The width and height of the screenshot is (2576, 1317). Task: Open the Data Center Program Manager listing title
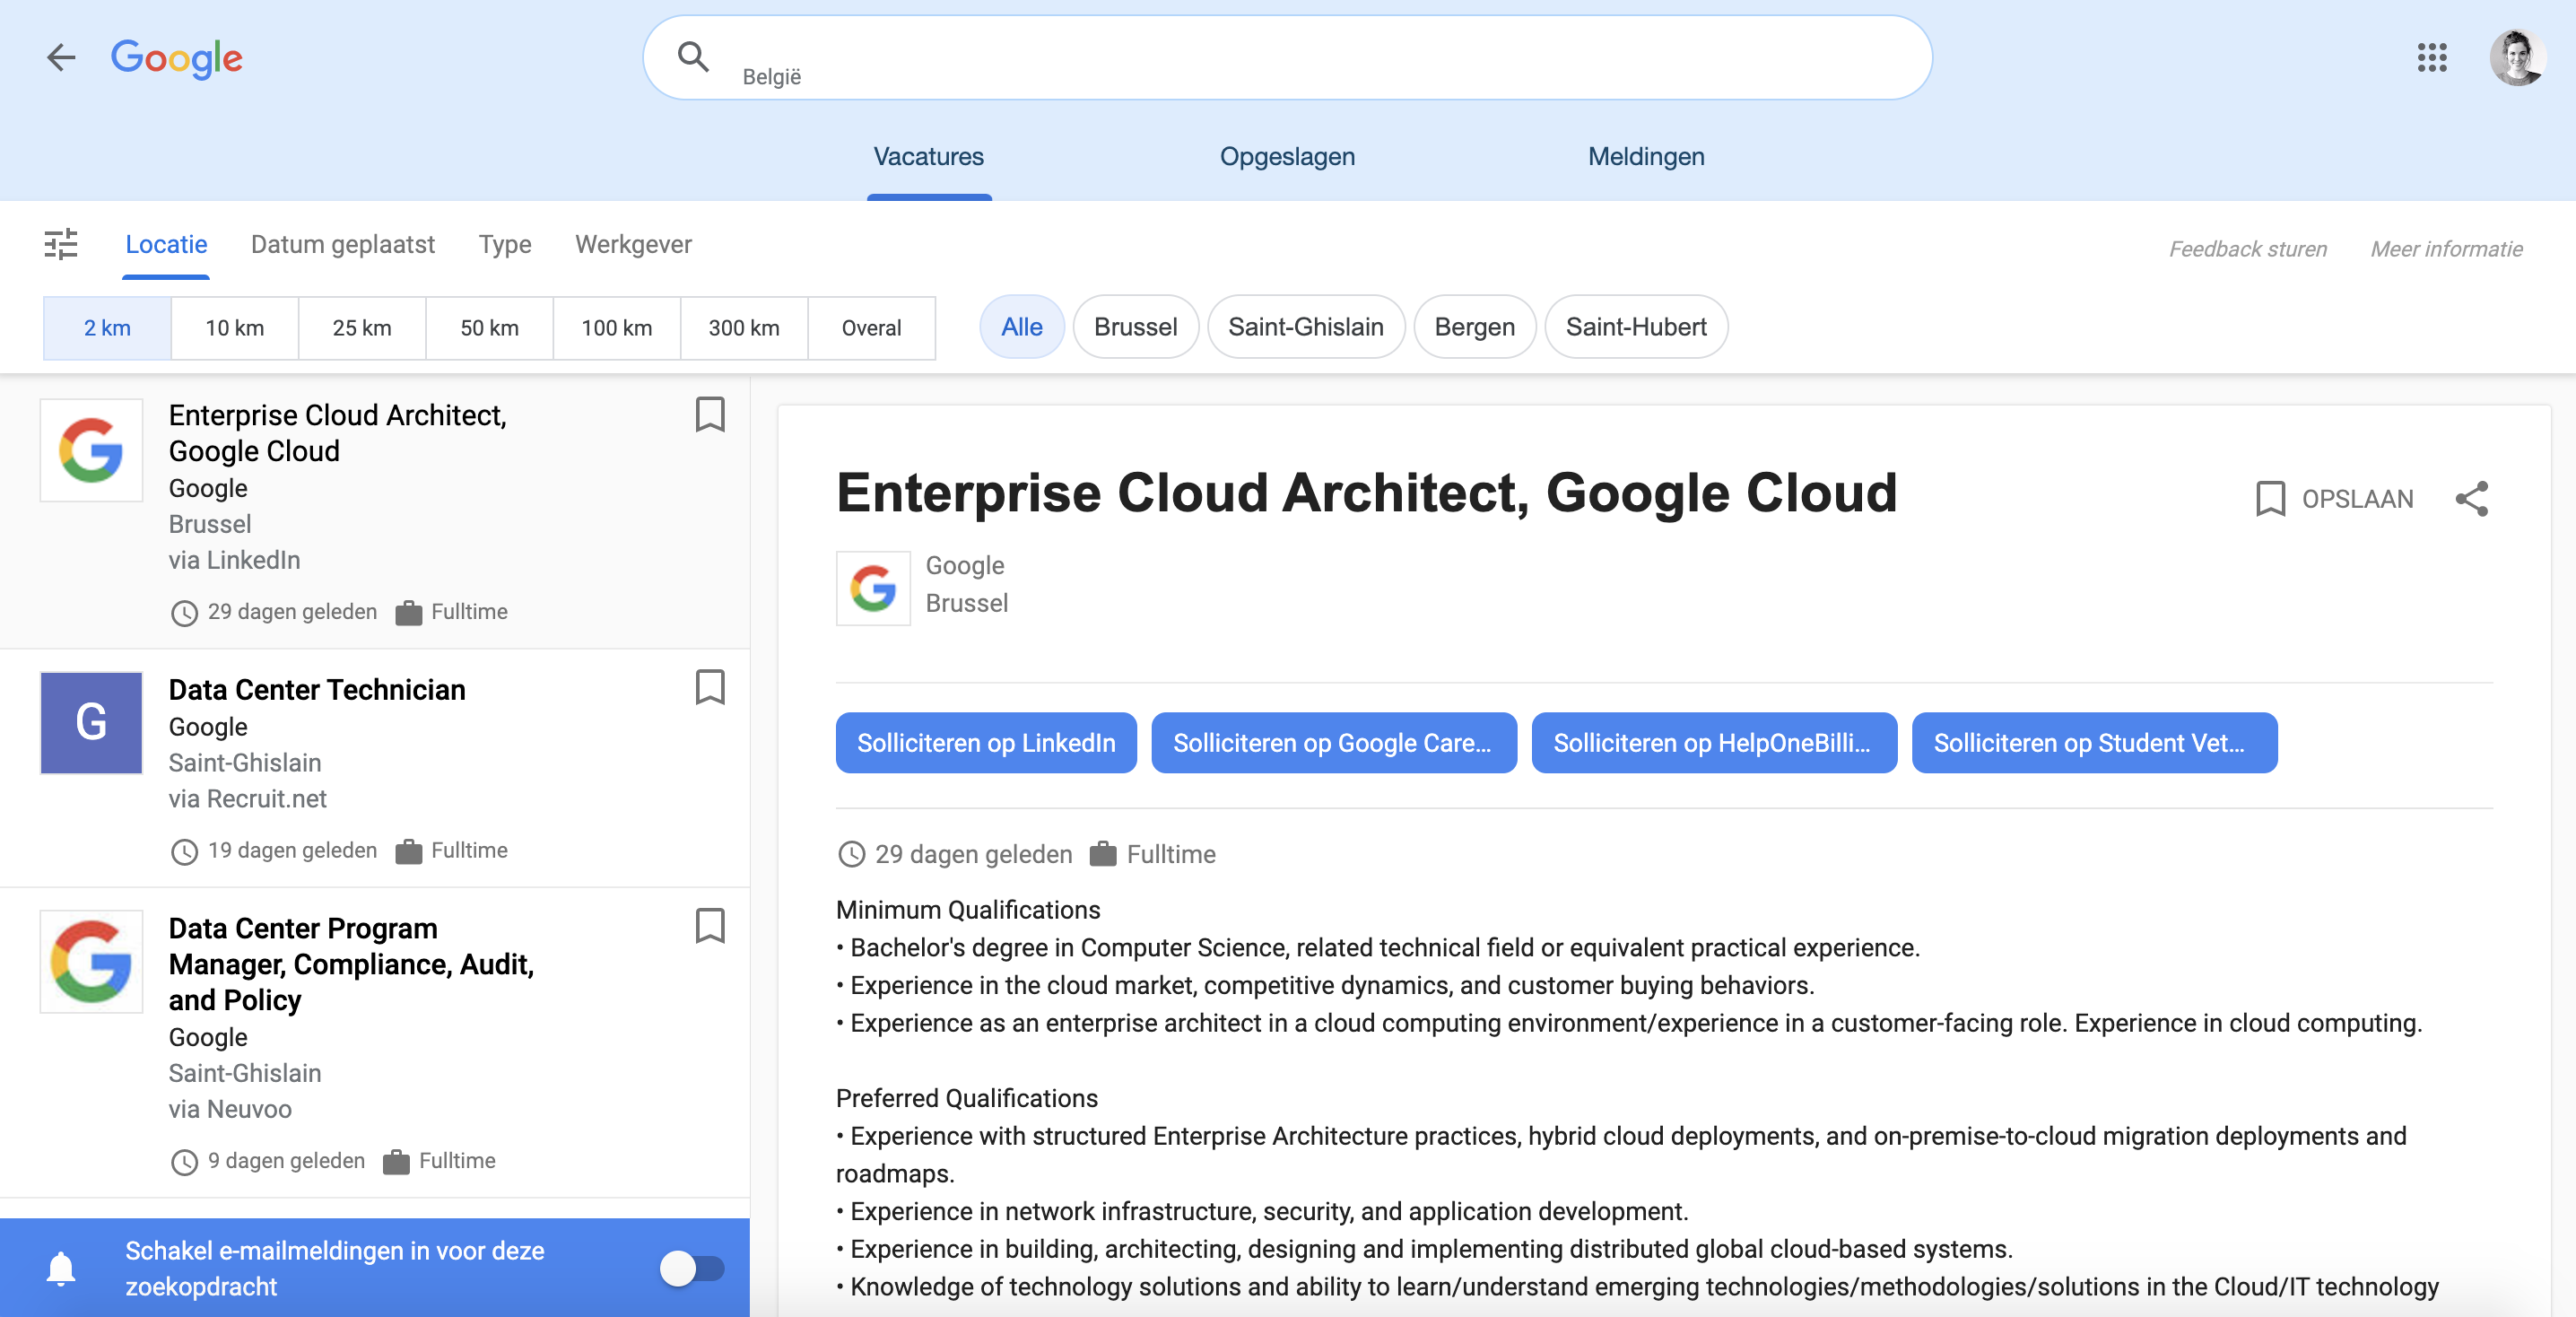351,964
